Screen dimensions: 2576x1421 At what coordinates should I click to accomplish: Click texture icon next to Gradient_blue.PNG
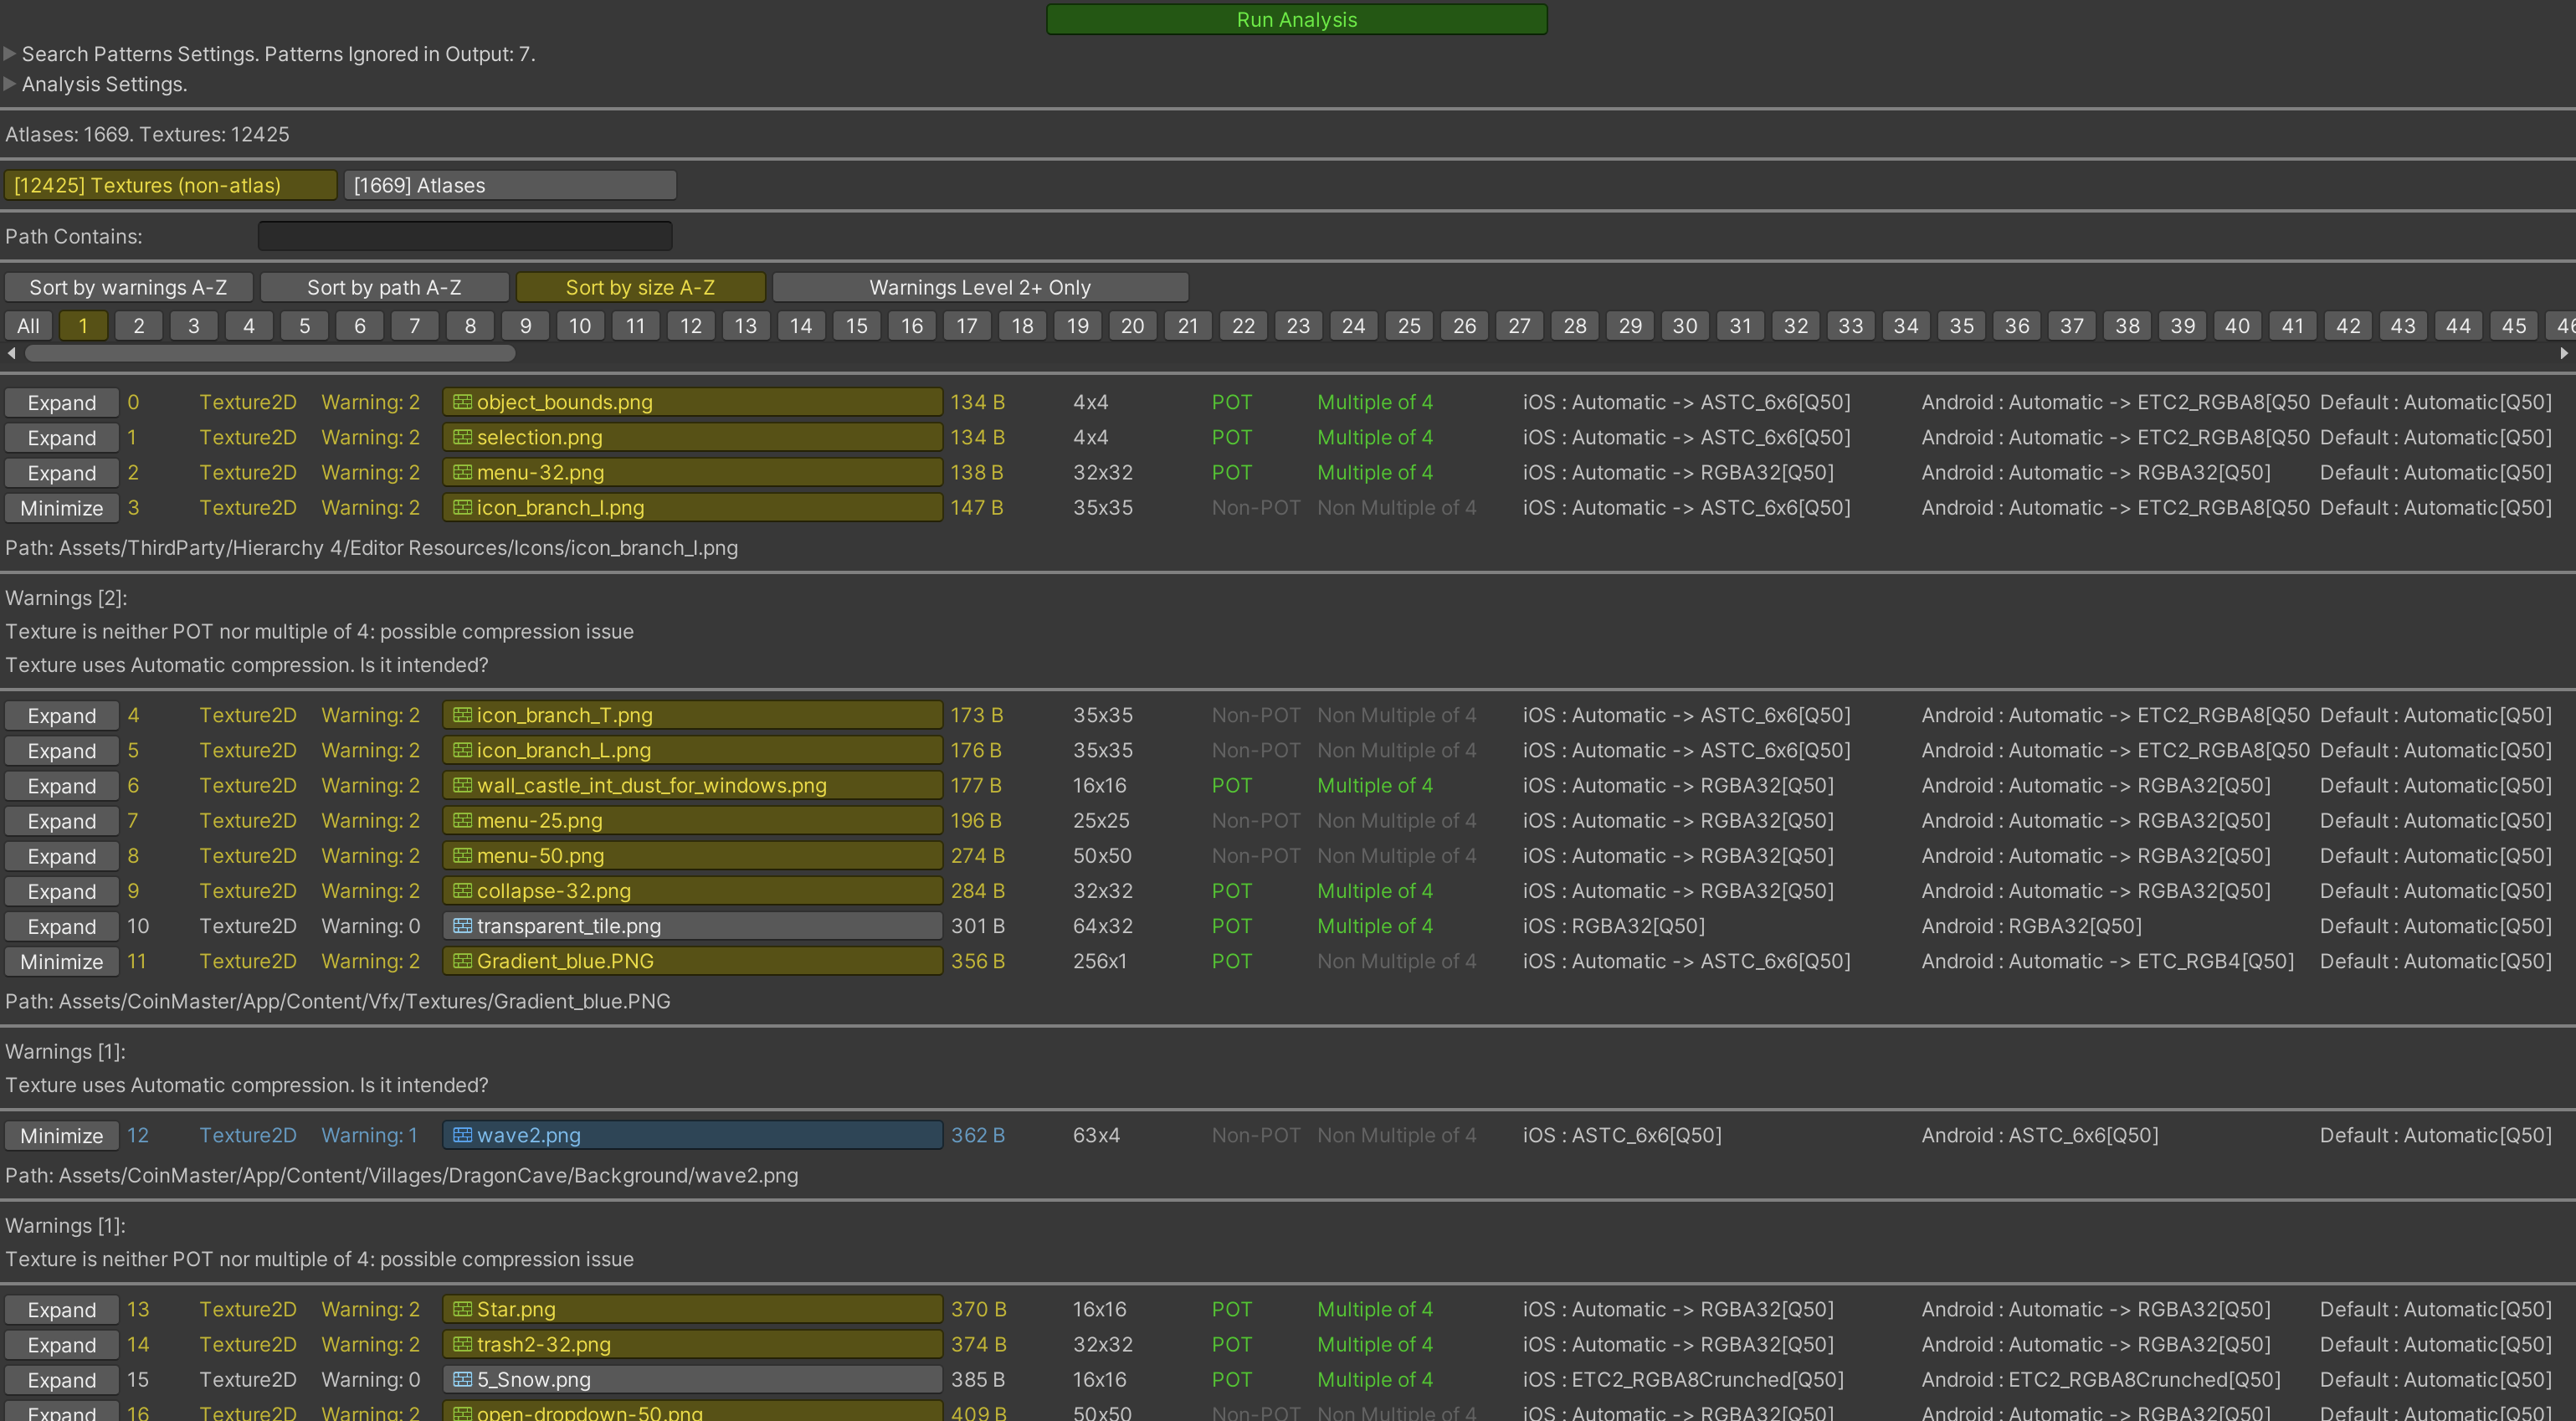coord(462,961)
